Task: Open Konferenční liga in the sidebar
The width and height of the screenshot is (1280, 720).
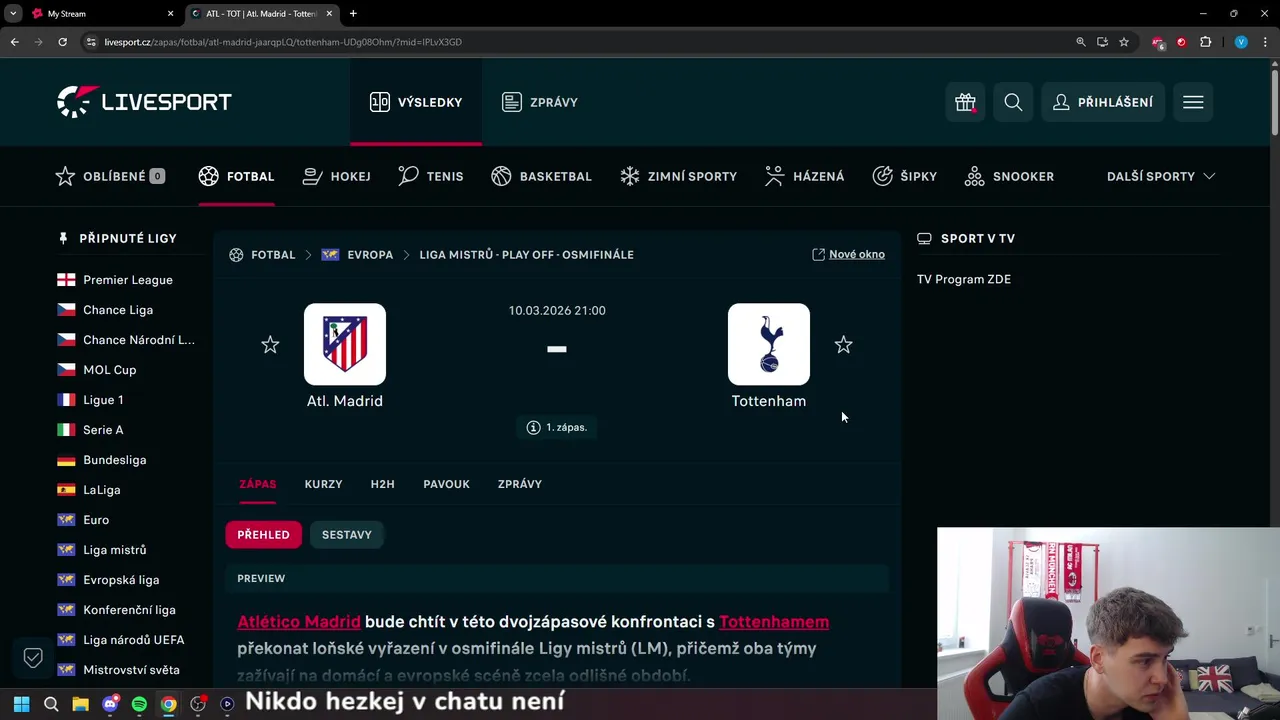Action: (x=129, y=610)
